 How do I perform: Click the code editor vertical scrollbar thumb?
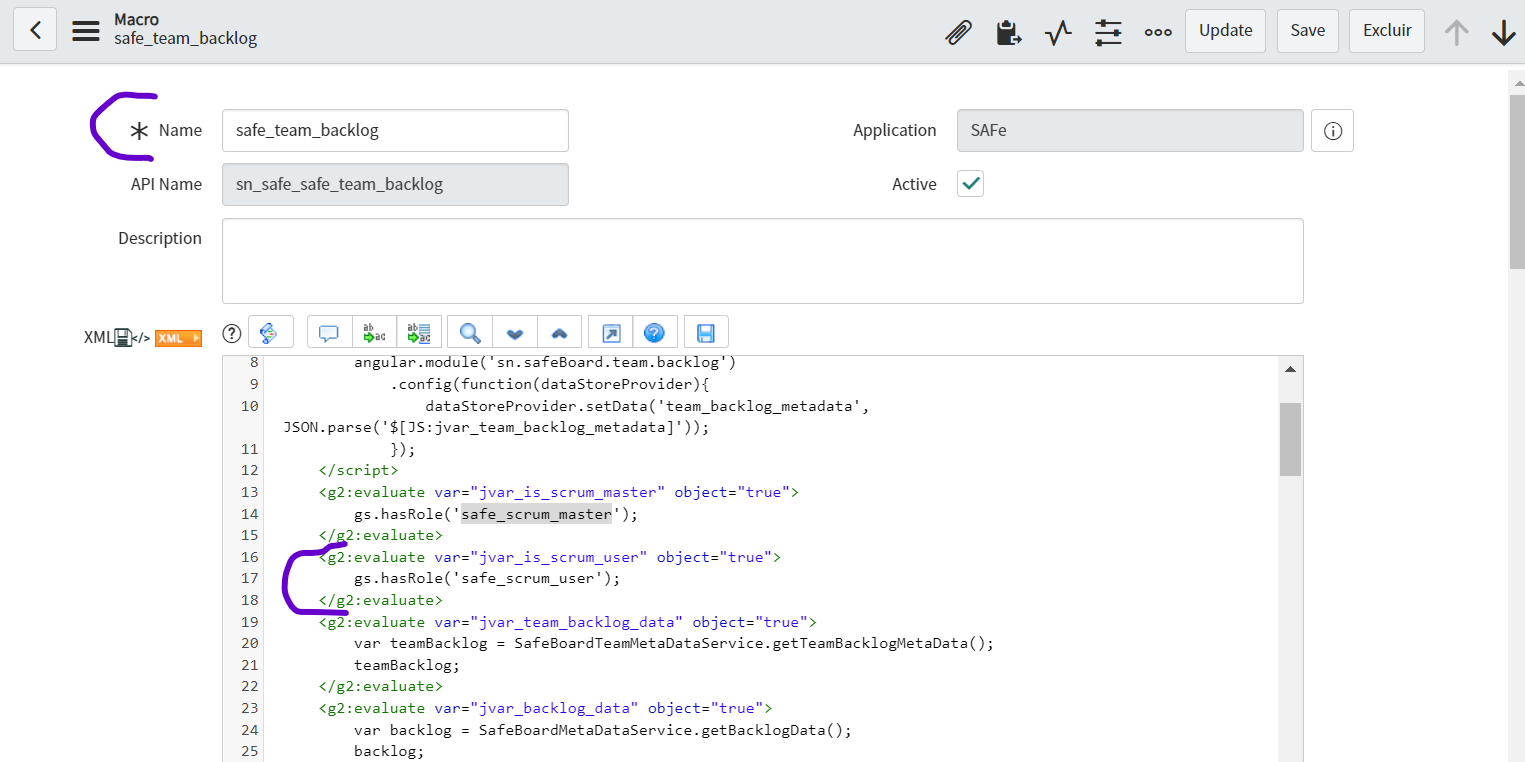click(1290, 440)
